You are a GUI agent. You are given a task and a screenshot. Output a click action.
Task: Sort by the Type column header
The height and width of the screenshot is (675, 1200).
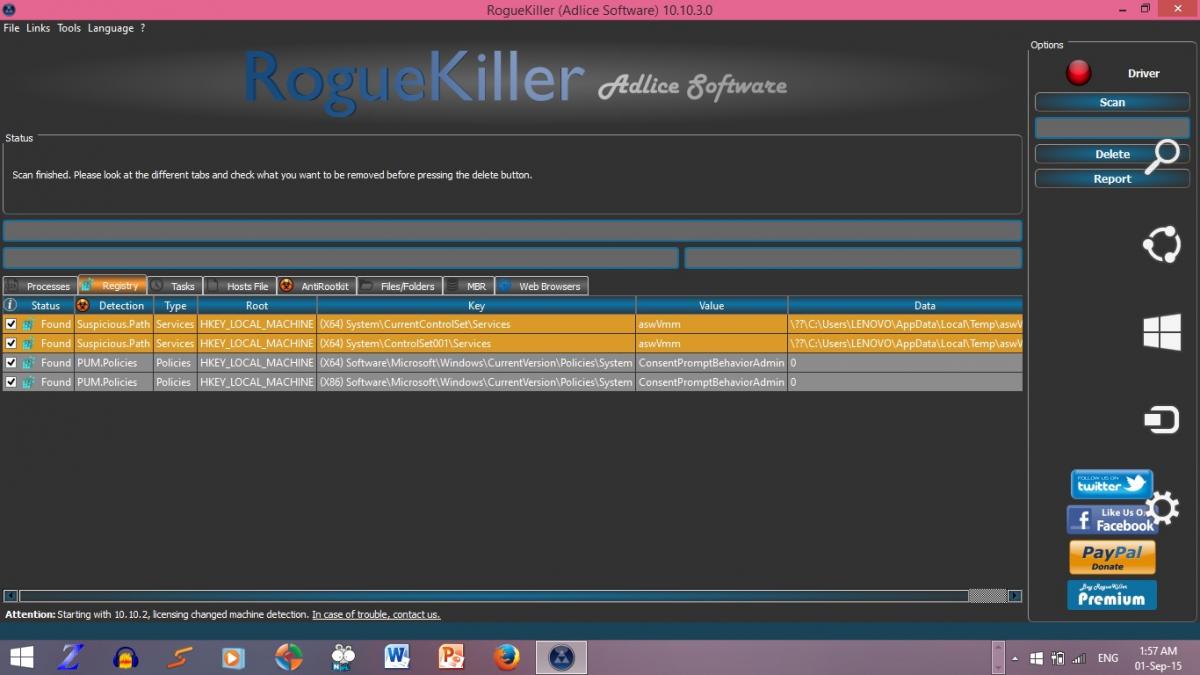point(175,305)
